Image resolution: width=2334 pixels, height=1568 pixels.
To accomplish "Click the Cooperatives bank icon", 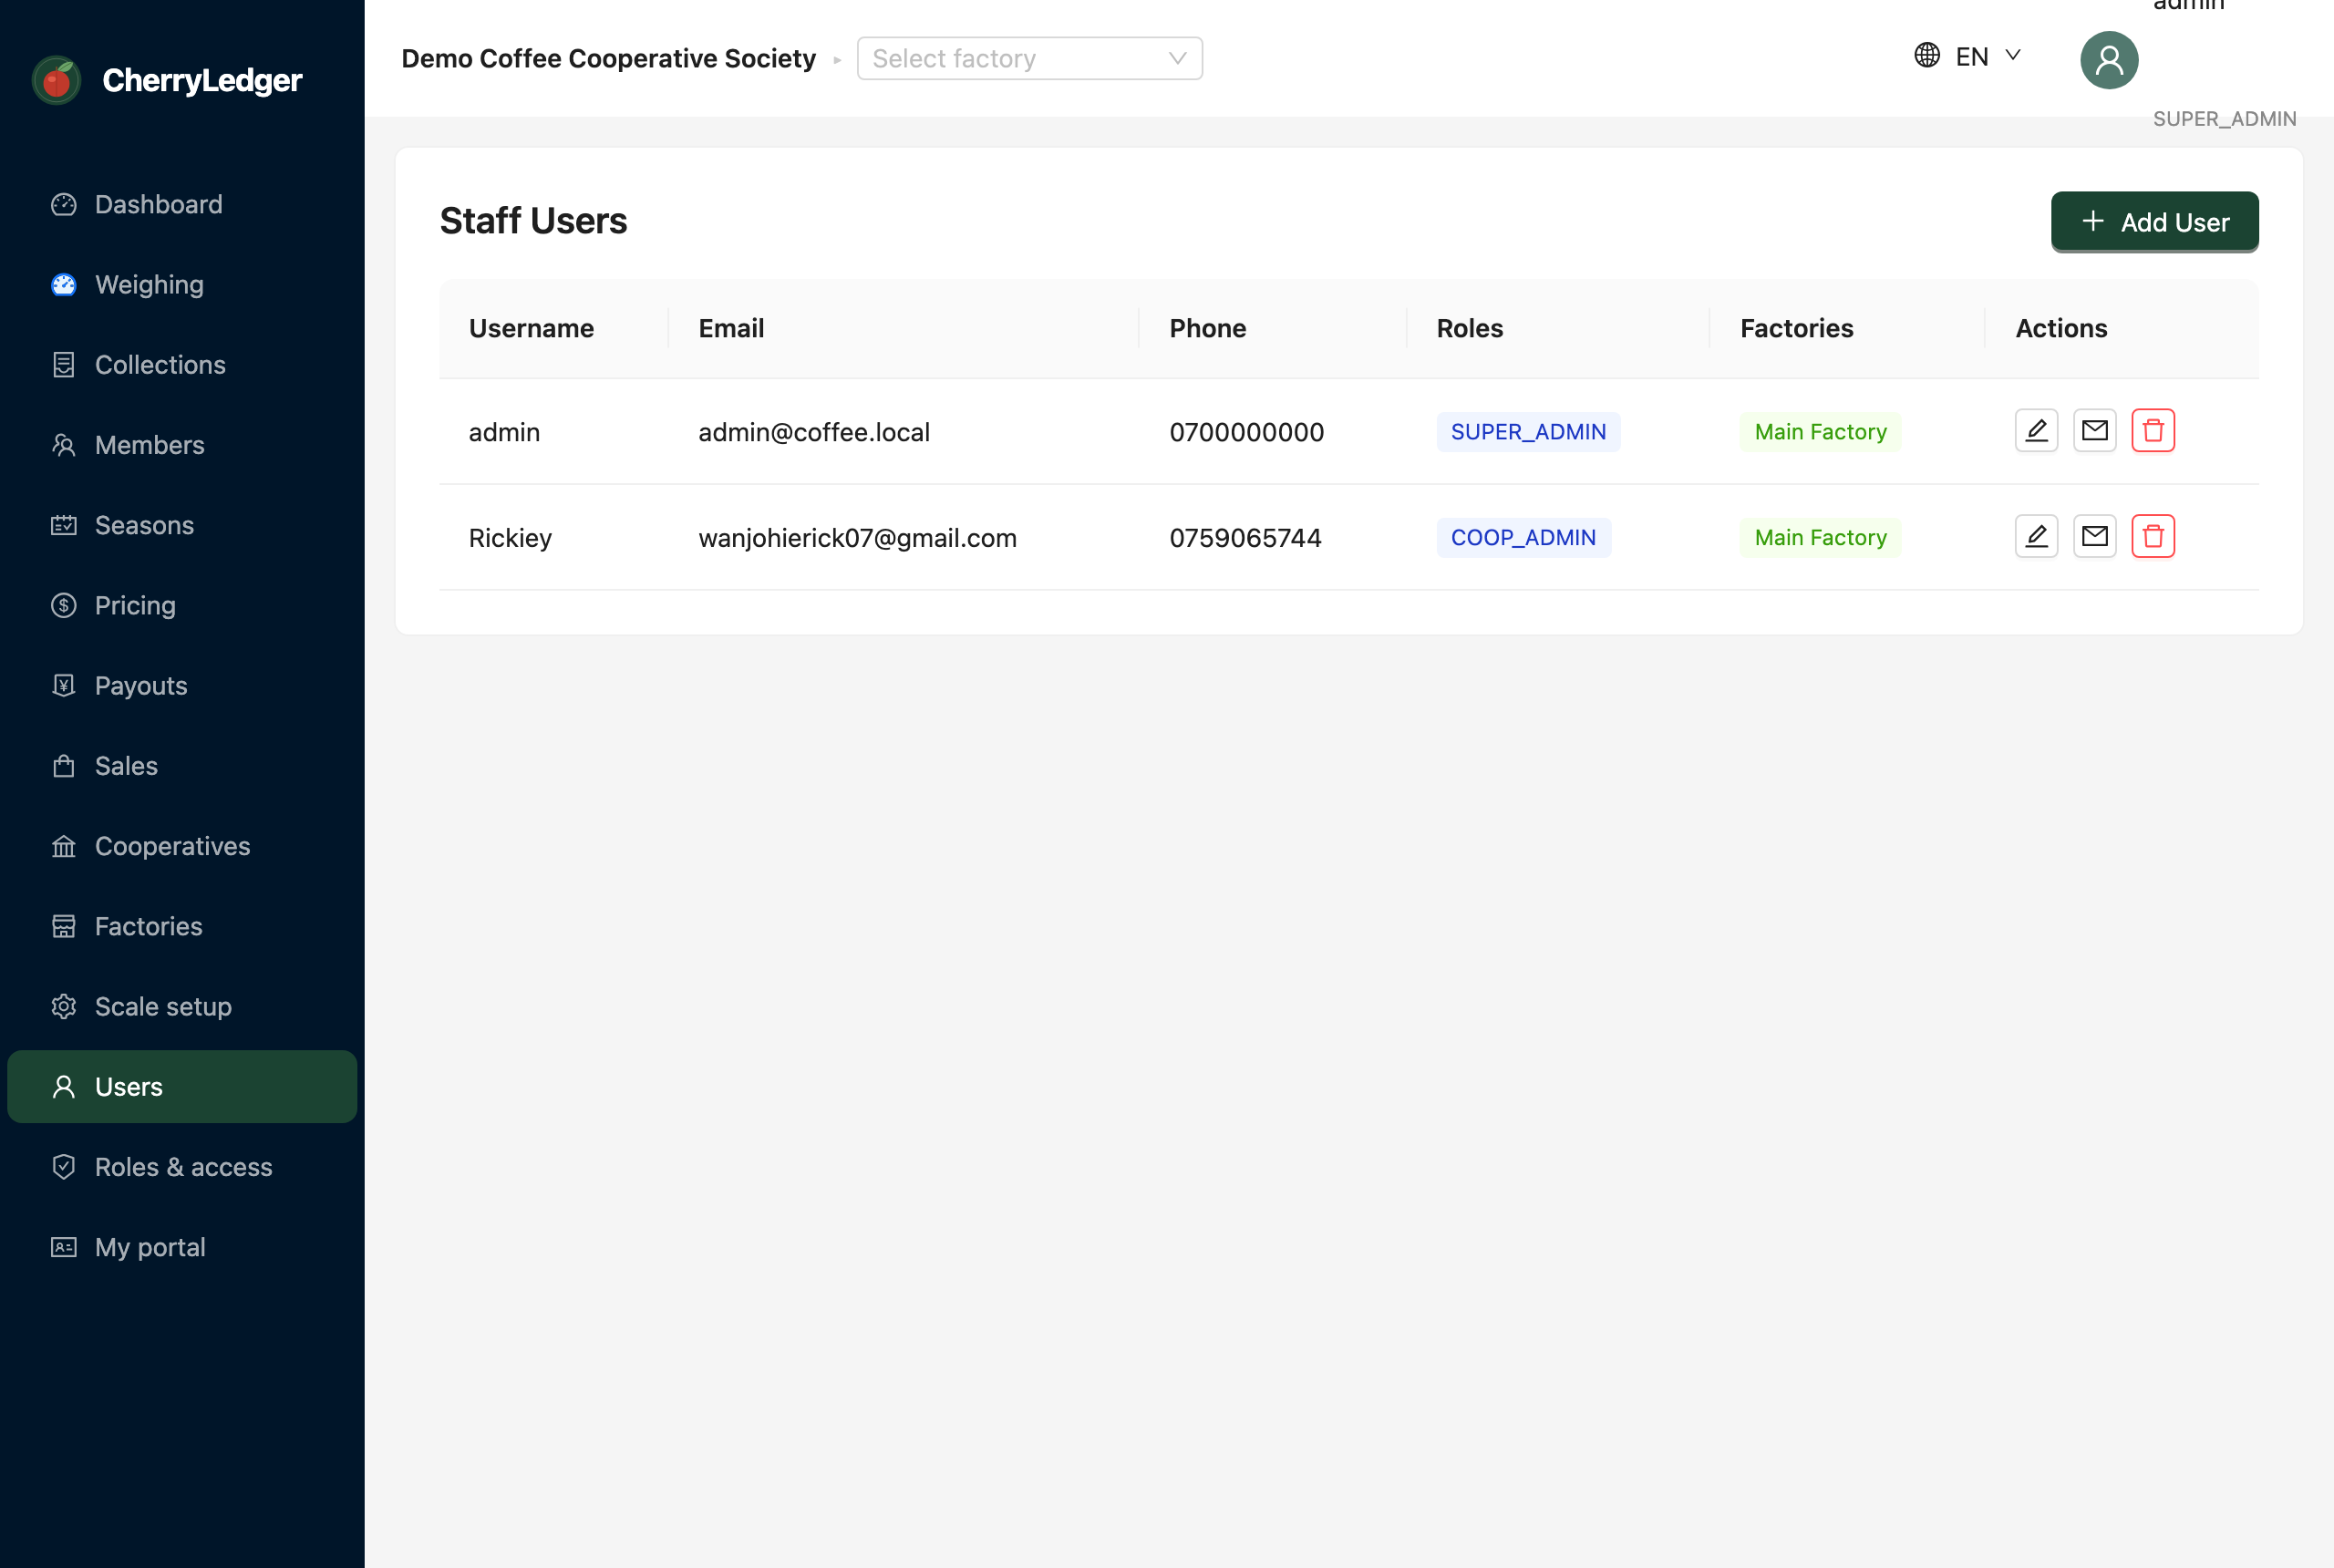I will (x=64, y=846).
